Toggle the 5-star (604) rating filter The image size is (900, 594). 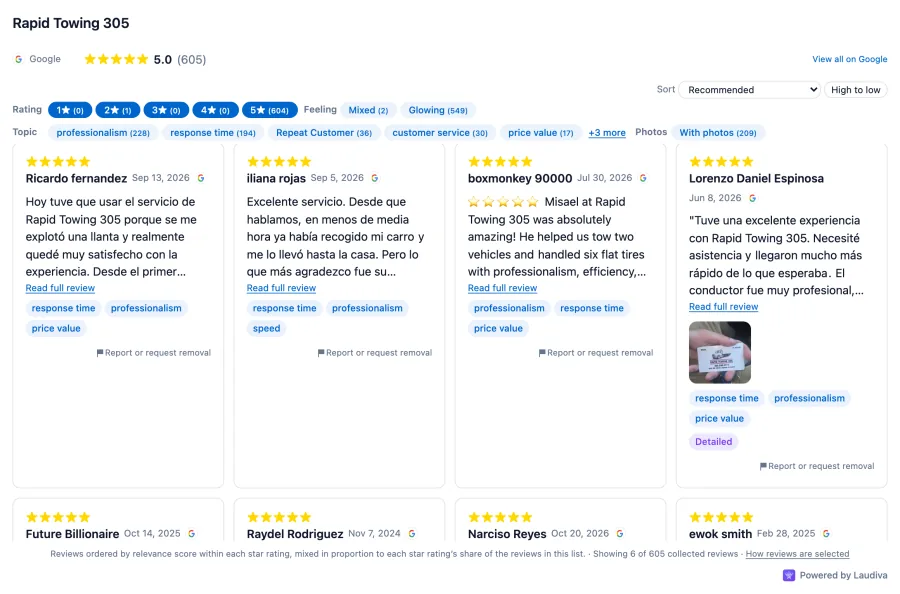270,110
